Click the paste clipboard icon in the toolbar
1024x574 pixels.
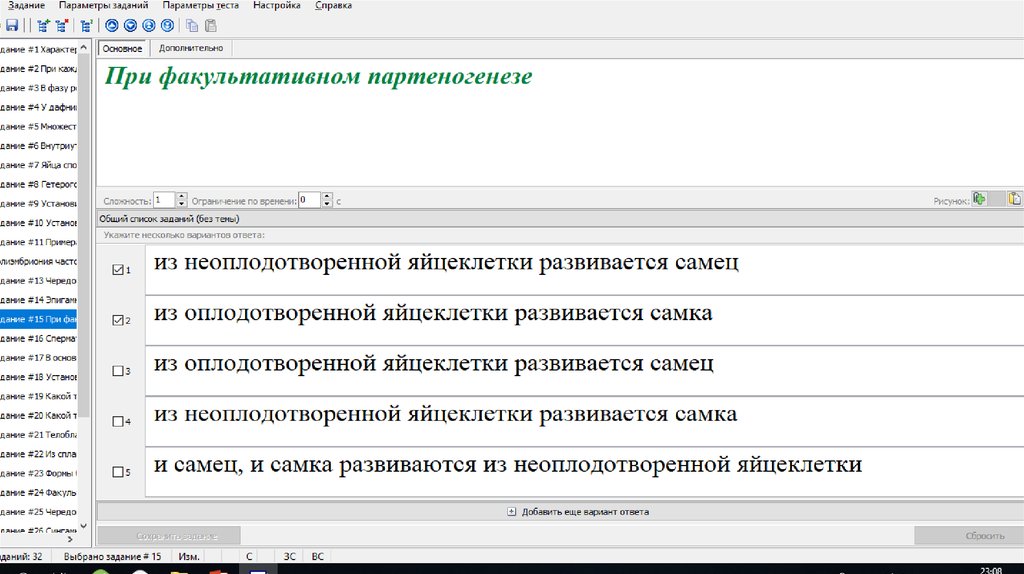[210, 26]
